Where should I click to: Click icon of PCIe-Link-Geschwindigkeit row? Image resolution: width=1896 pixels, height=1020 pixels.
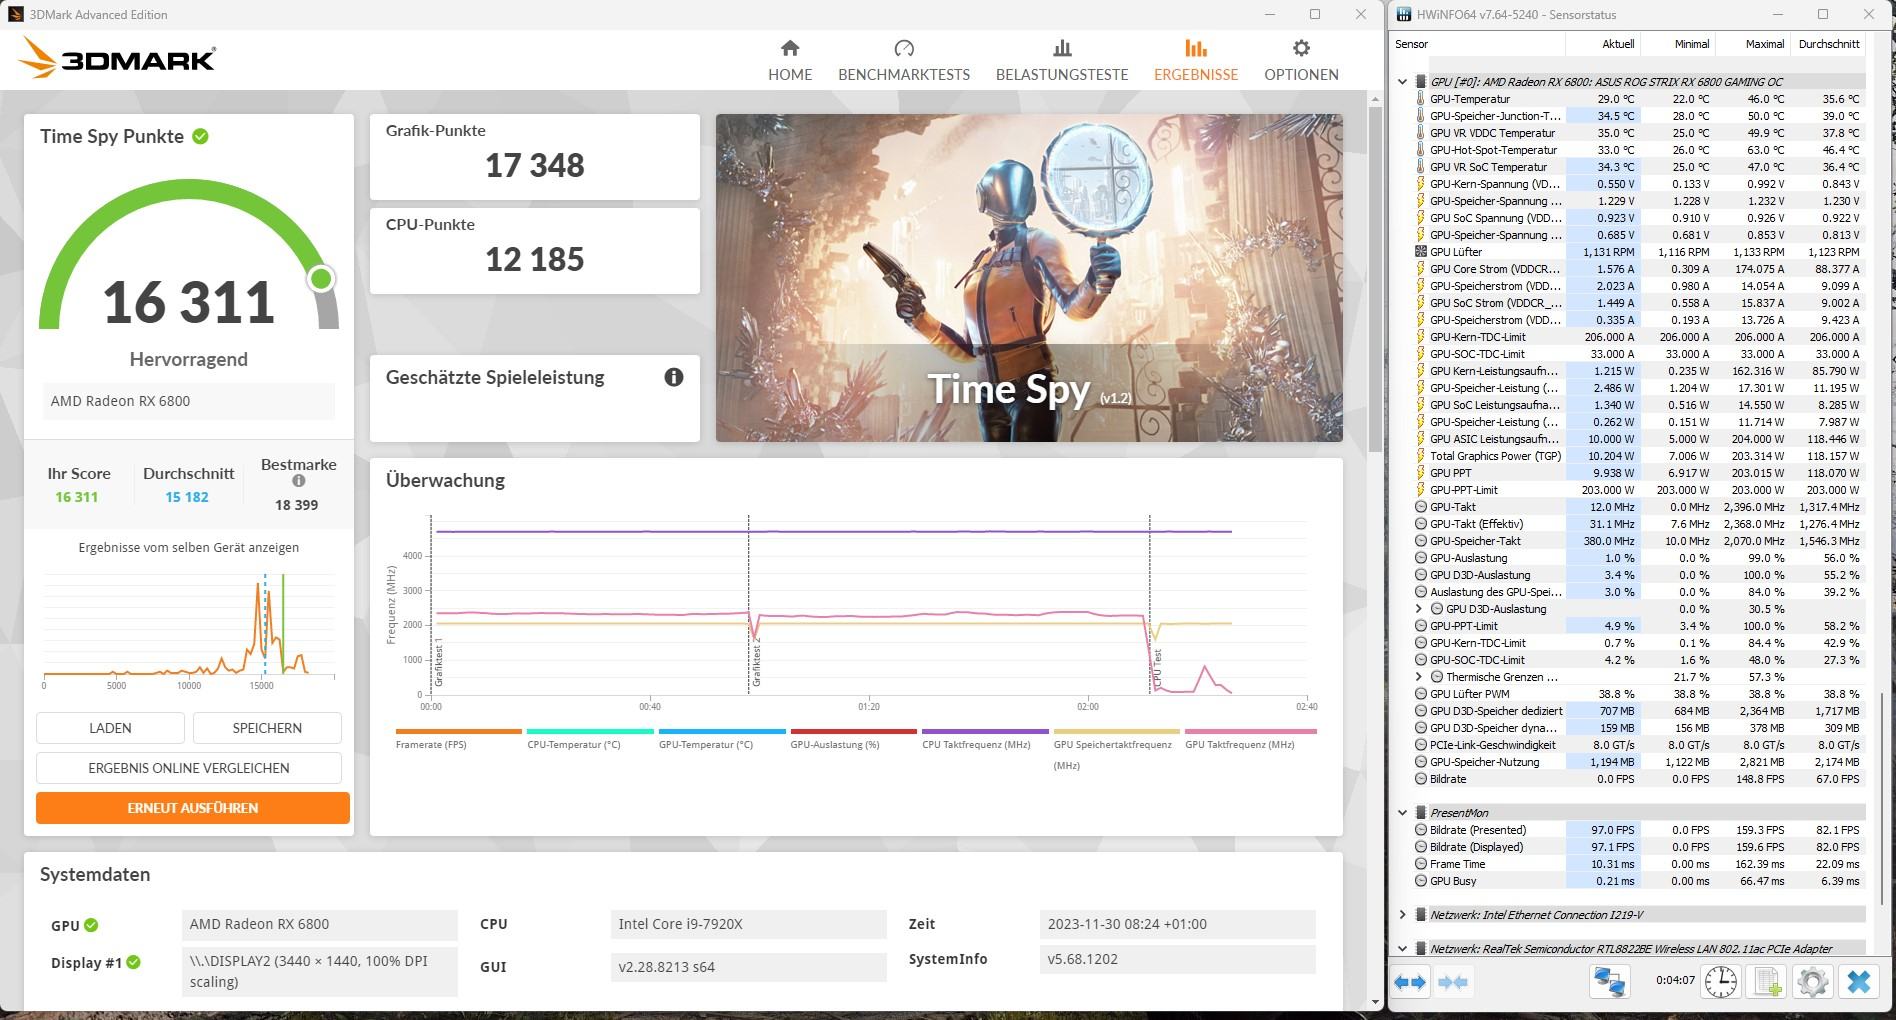(1420, 745)
